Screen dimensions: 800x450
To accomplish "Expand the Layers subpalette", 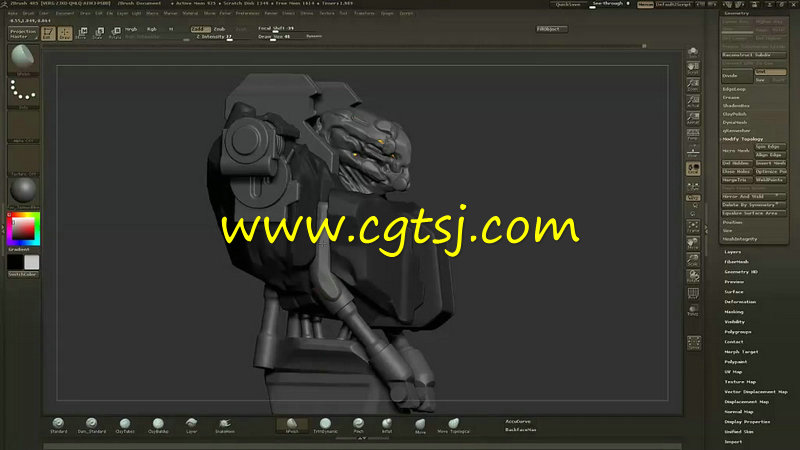I will (733, 252).
